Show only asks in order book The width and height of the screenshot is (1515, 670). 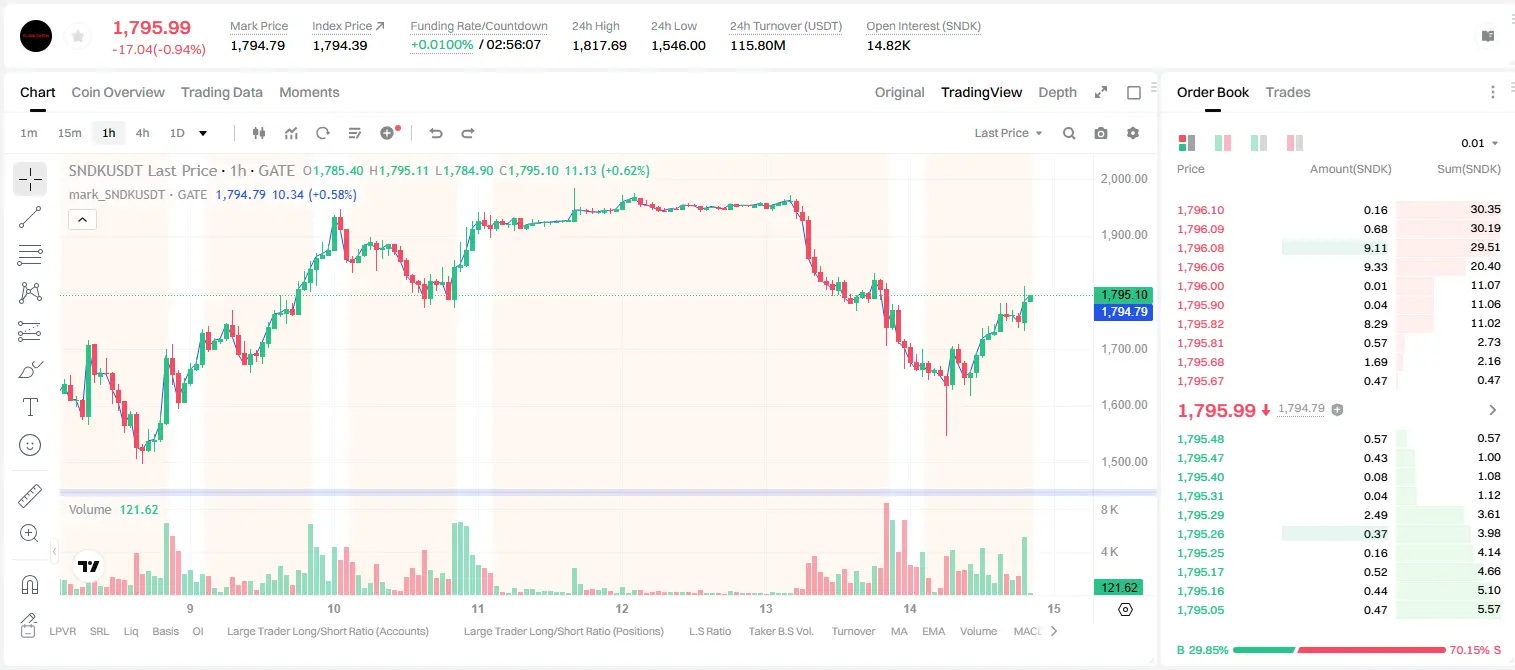click(1294, 143)
